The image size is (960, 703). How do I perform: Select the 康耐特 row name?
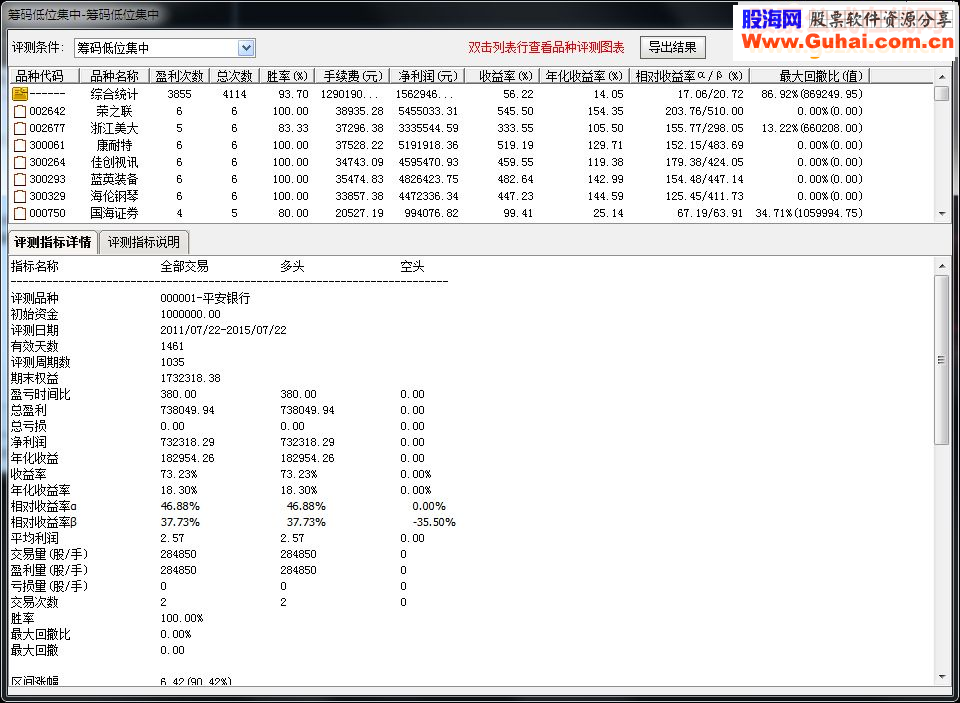114,146
